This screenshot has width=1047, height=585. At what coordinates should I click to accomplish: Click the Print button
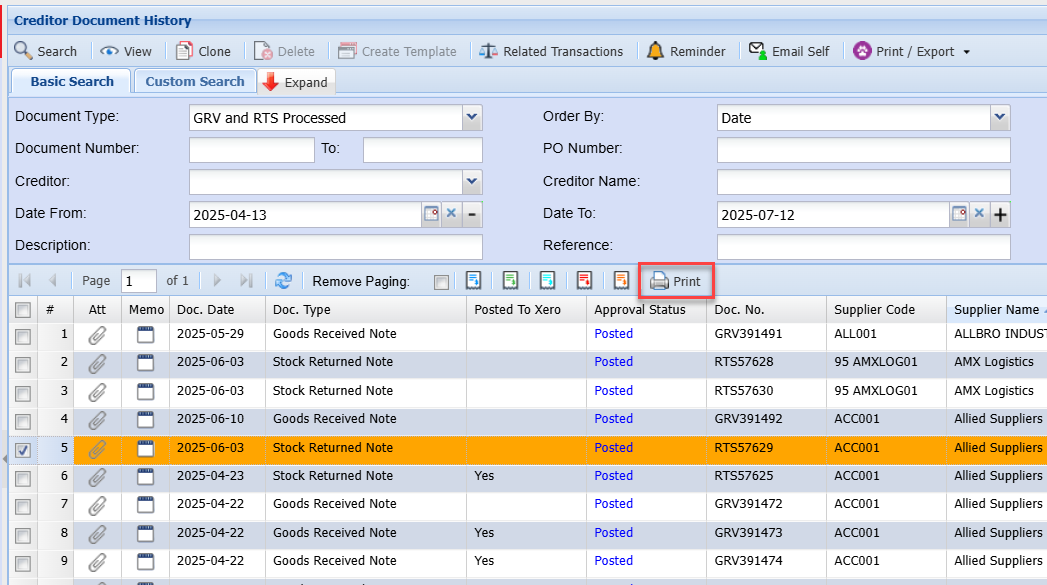(675, 282)
